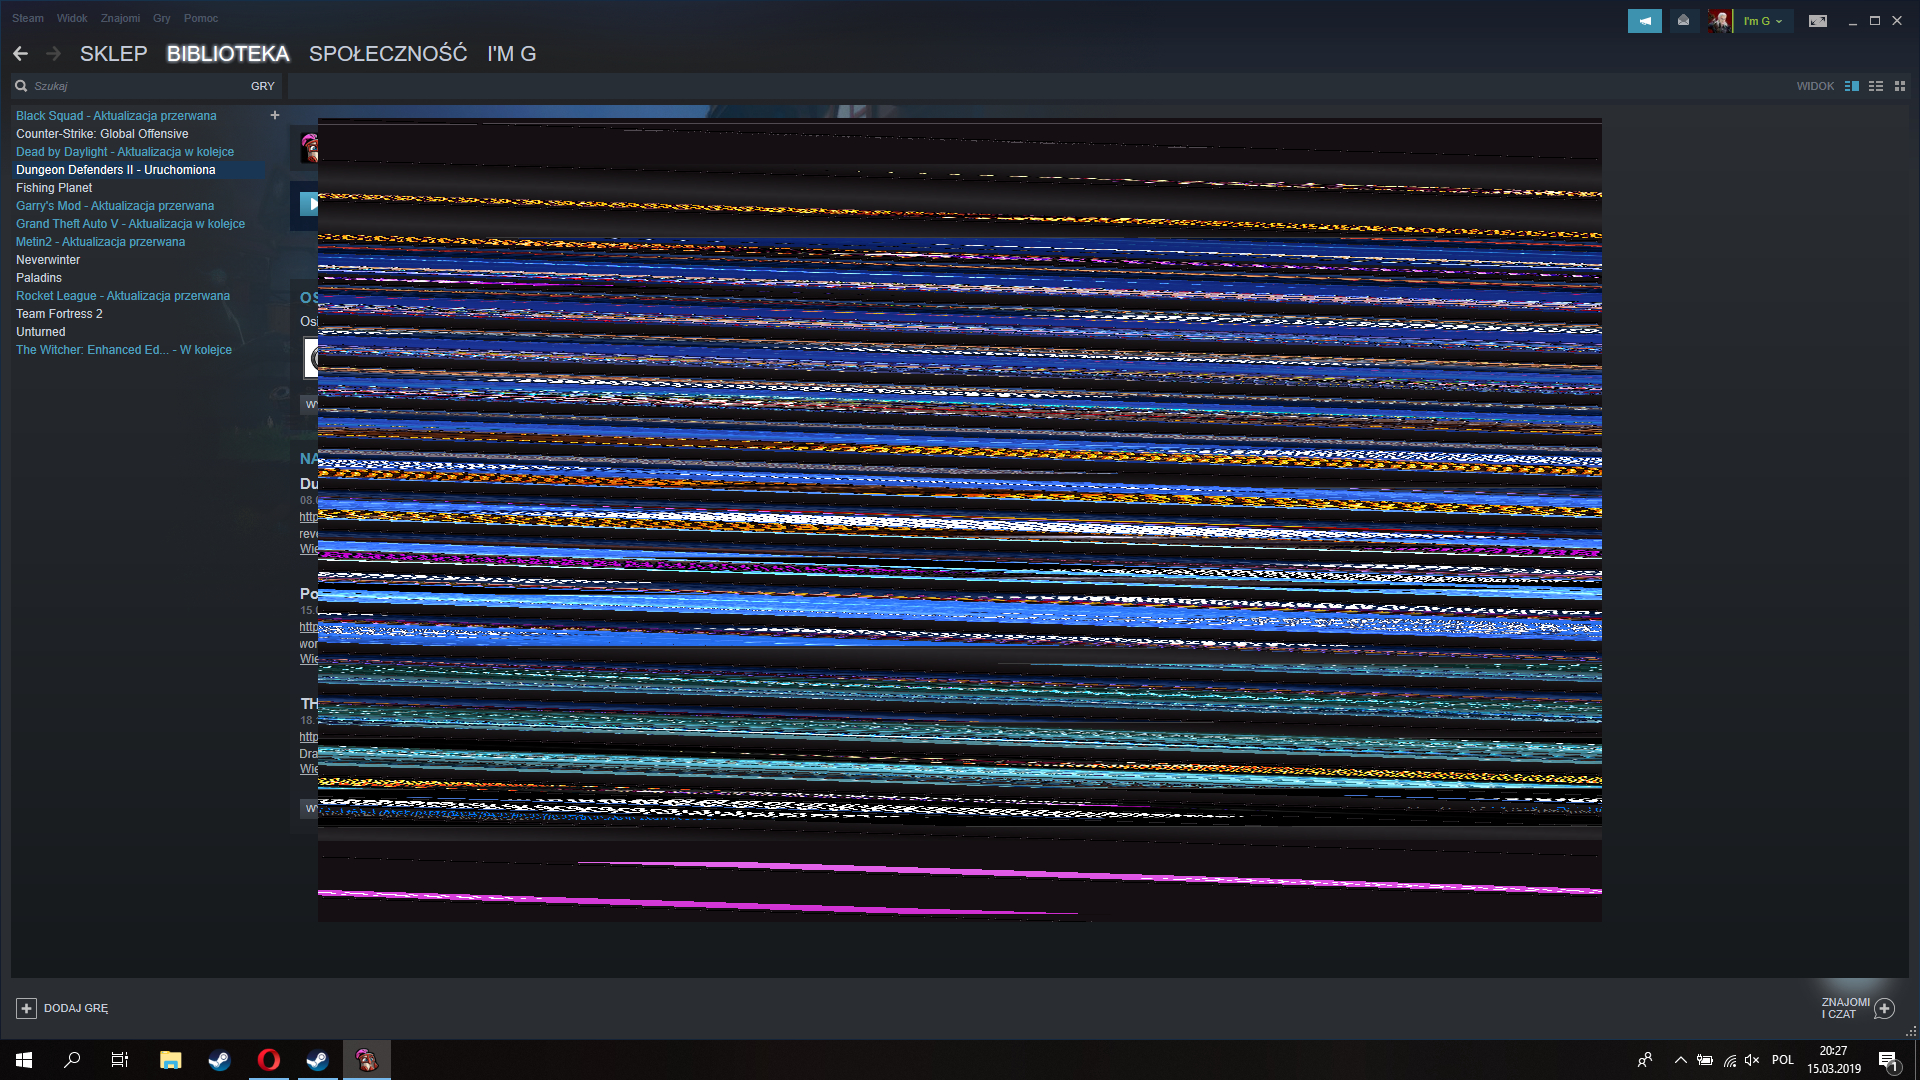Switch to Big Picture mode icon
This screenshot has width=1920, height=1080.
(1818, 21)
